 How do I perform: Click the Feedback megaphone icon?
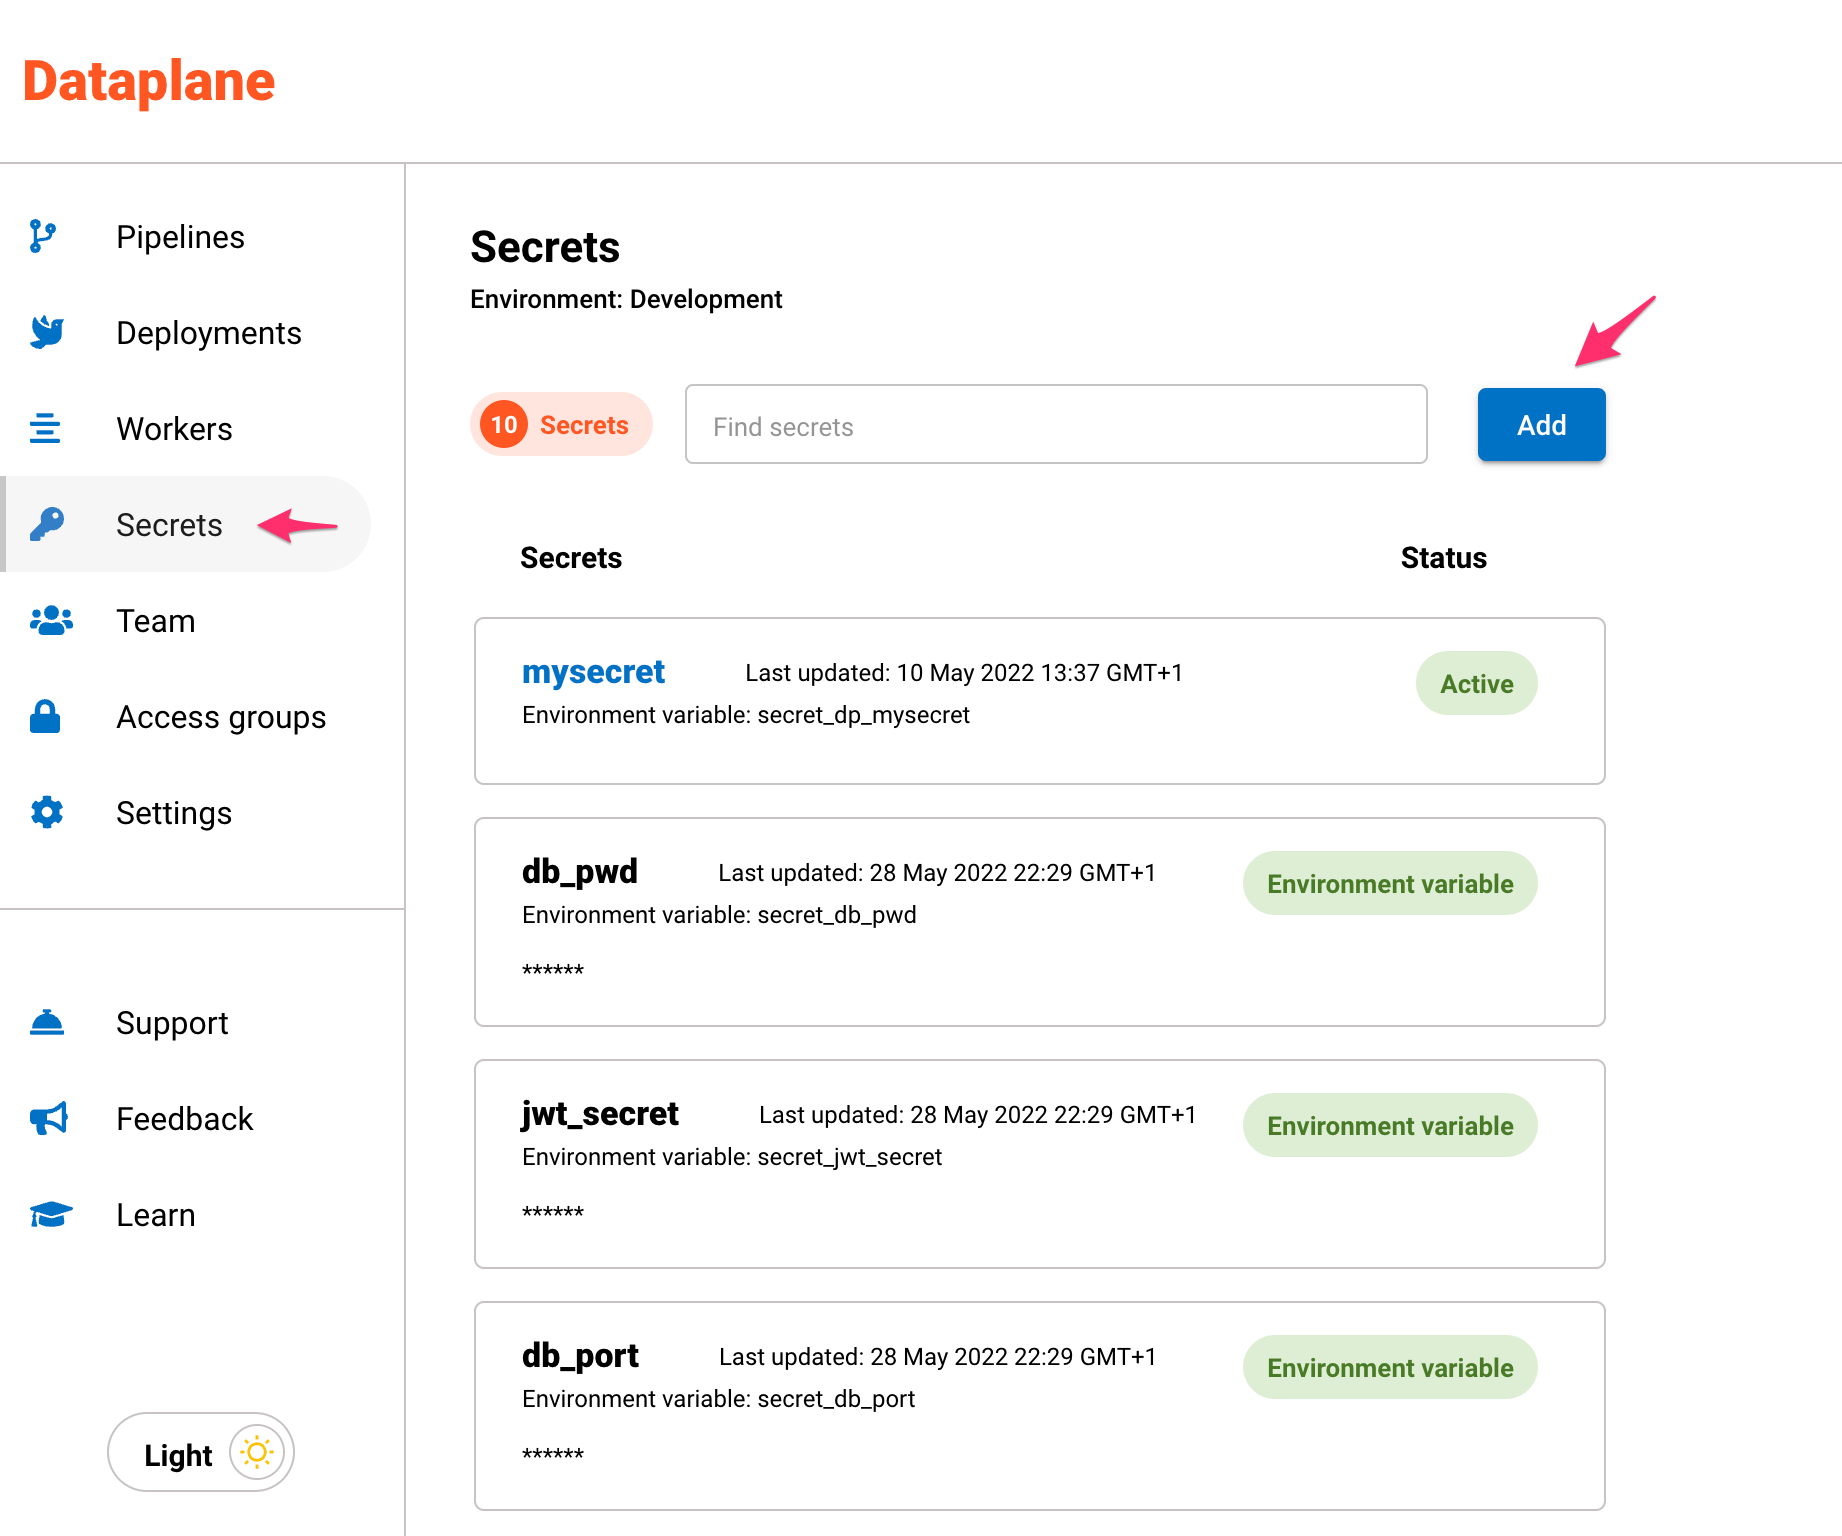(x=49, y=1118)
